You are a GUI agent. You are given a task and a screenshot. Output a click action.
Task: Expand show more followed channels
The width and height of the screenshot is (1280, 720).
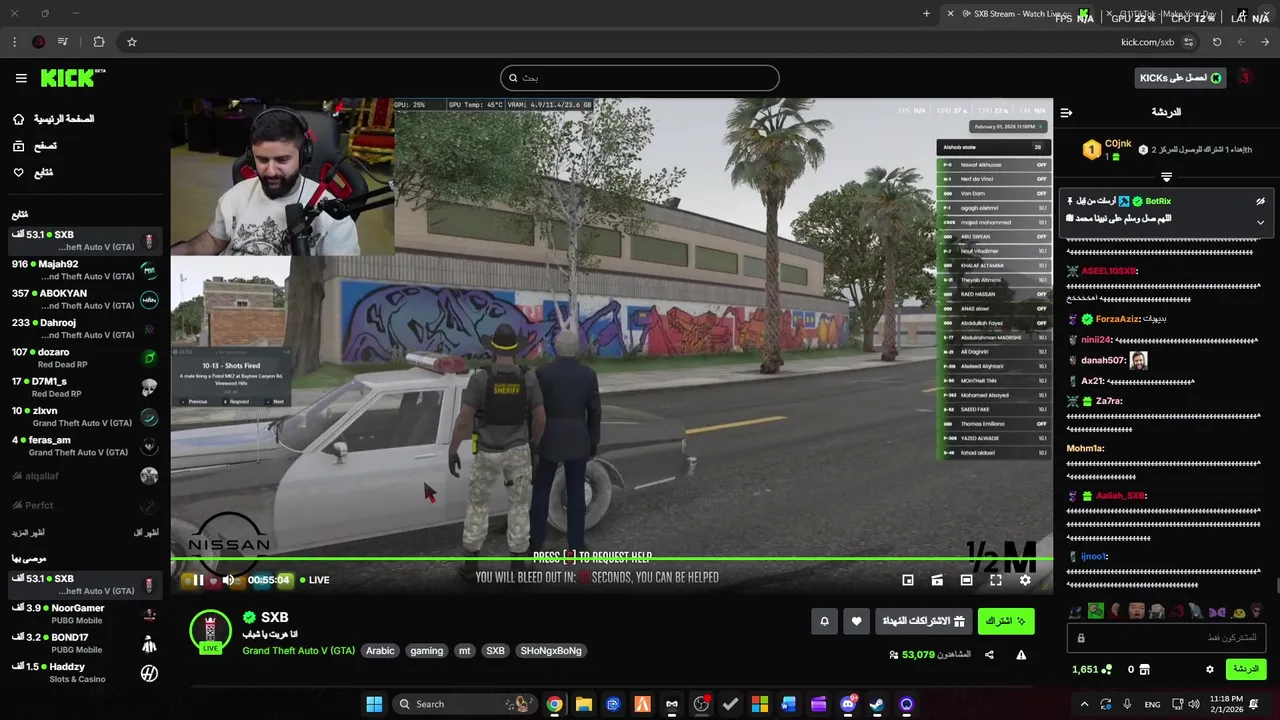(28, 533)
